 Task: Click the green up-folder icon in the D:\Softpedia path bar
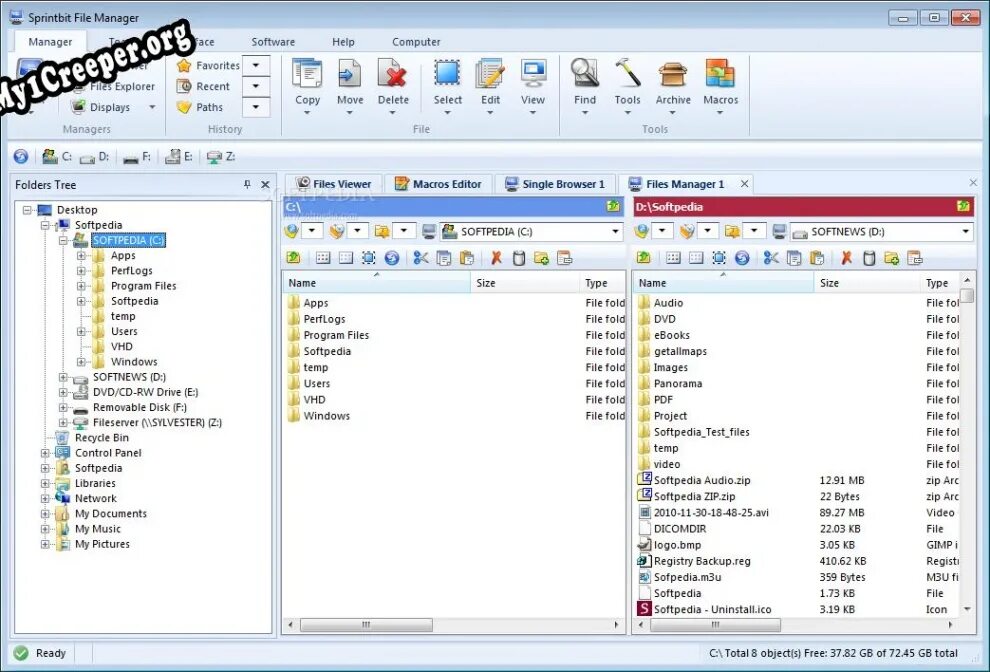(963, 206)
